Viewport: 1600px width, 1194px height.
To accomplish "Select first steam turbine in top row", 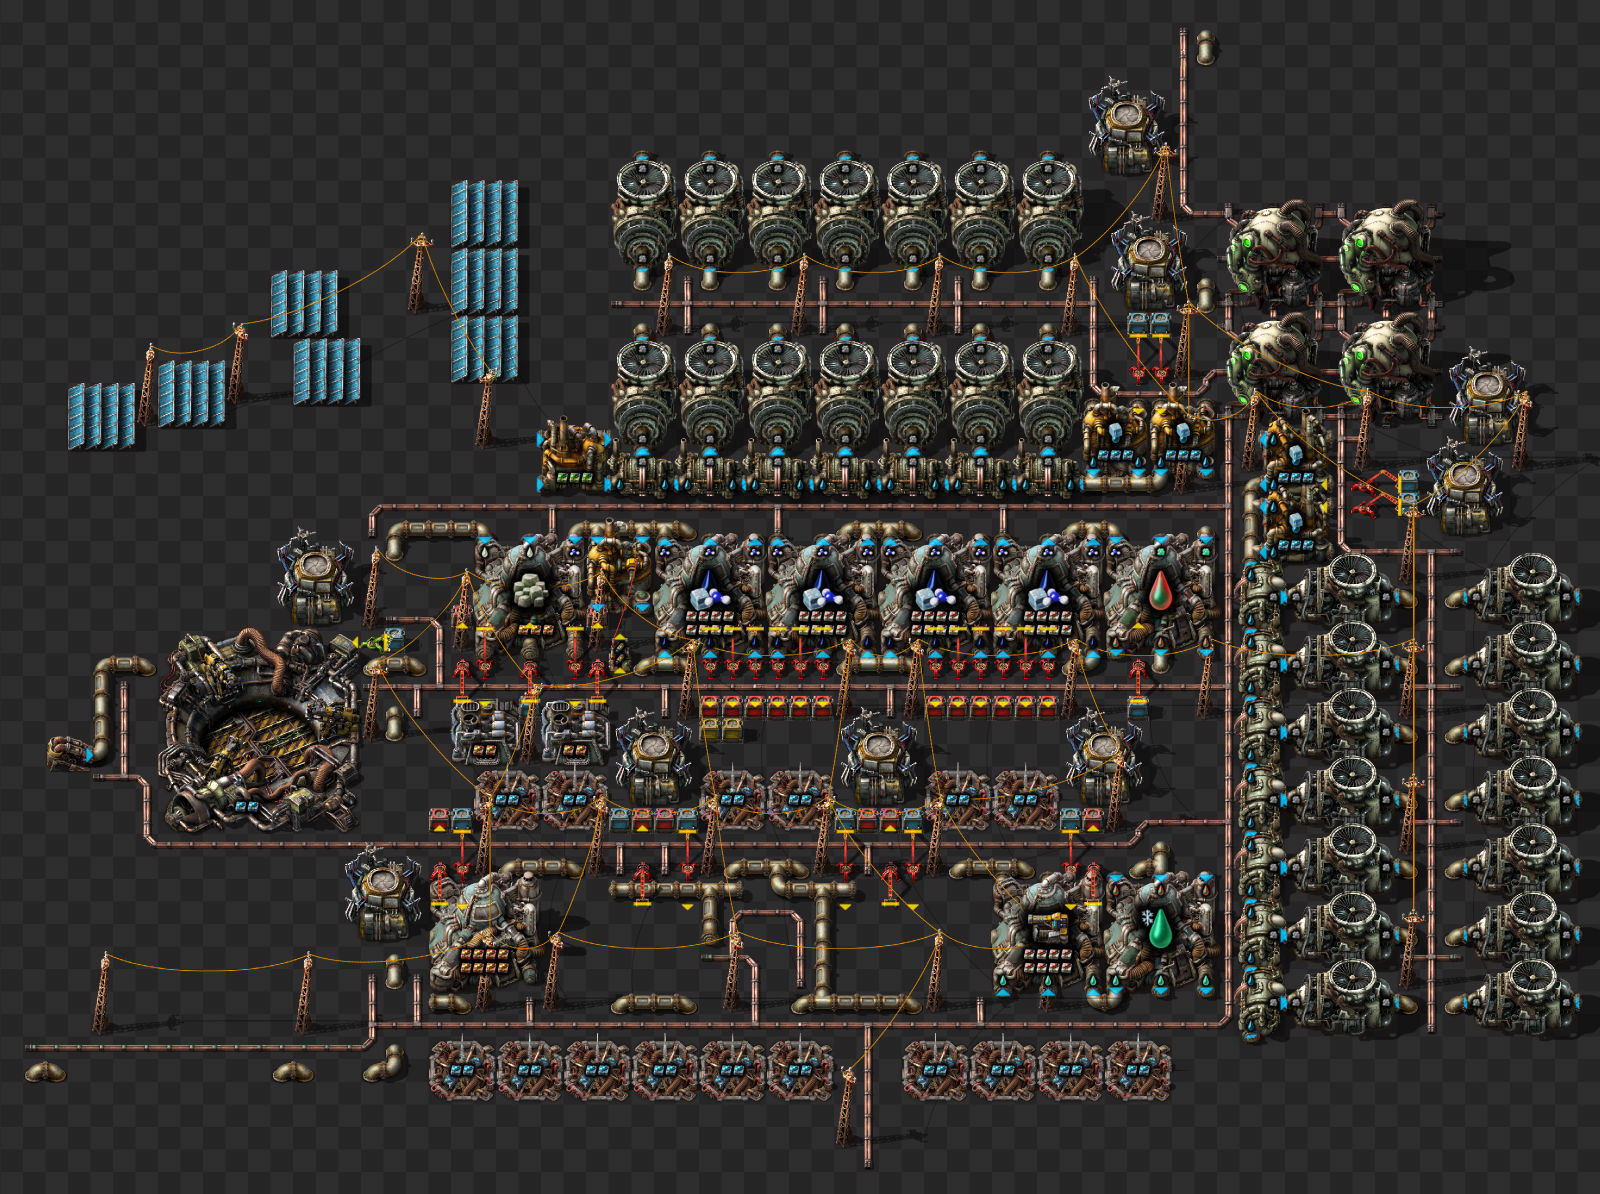I will click(642, 220).
